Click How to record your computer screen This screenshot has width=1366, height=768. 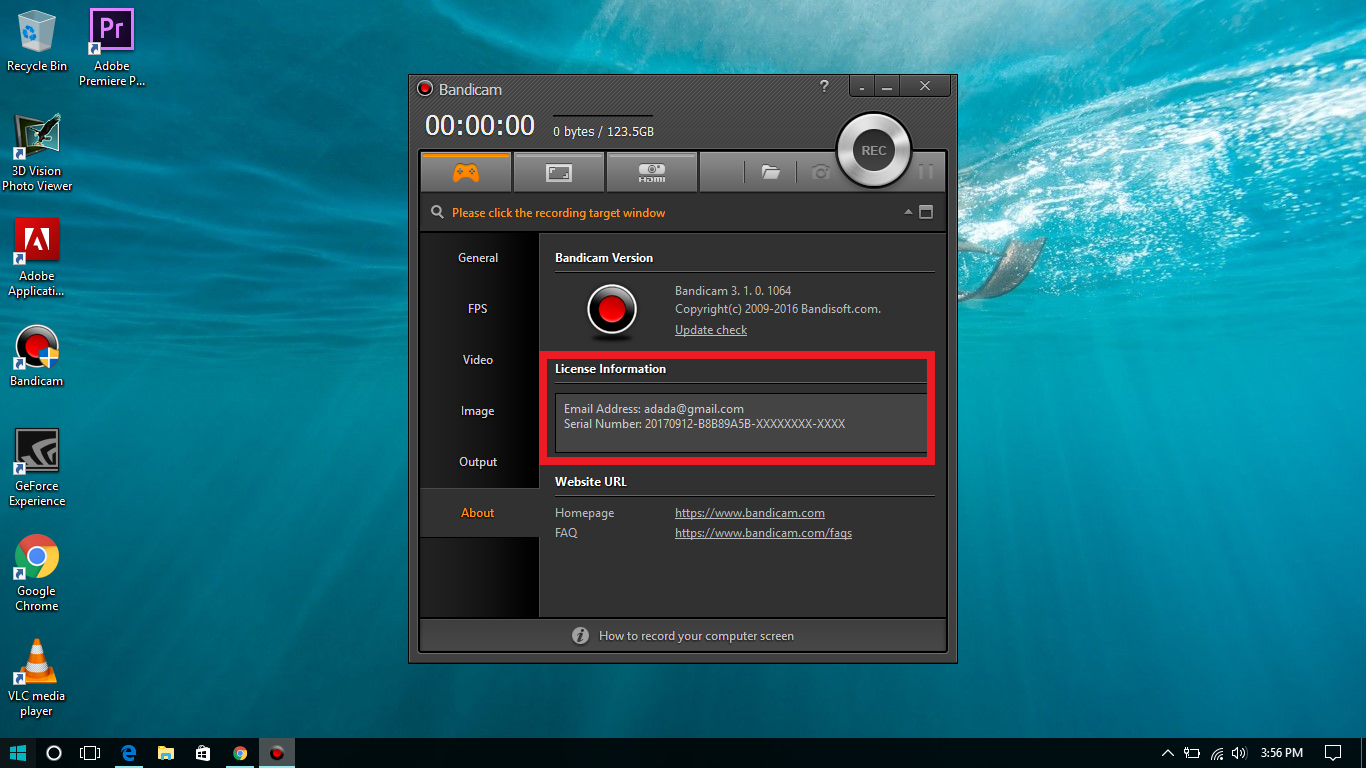pyautogui.click(x=696, y=636)
